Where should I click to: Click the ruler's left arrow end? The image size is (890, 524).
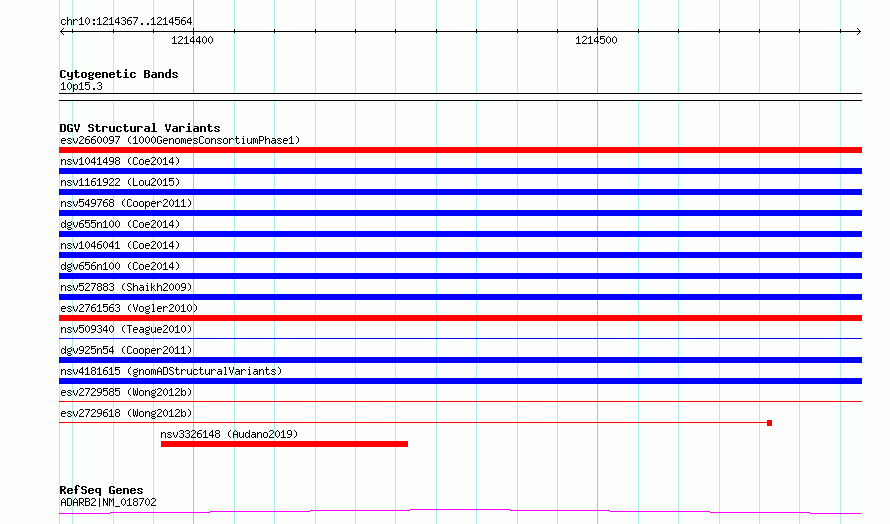63,32
